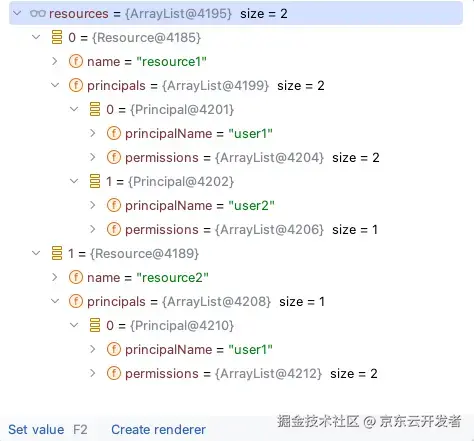The image size is (474, 441).
Task: Expand principalName under Principal@4201
Action: [x=93, y=133]
